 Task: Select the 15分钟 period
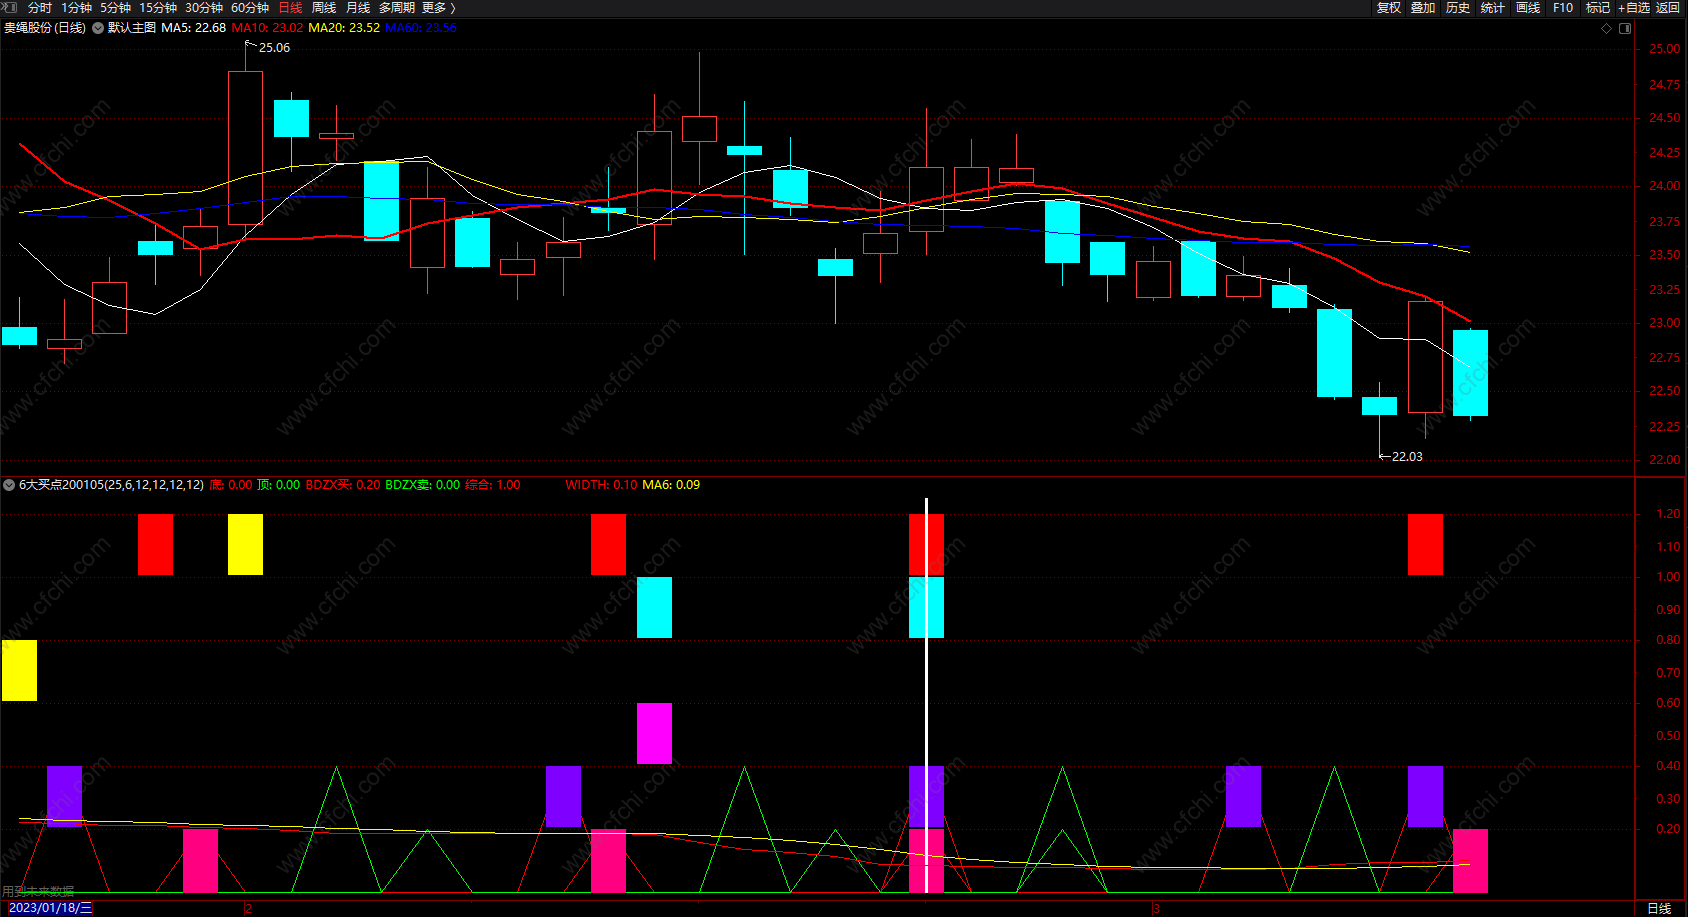[x=158, y=8]
